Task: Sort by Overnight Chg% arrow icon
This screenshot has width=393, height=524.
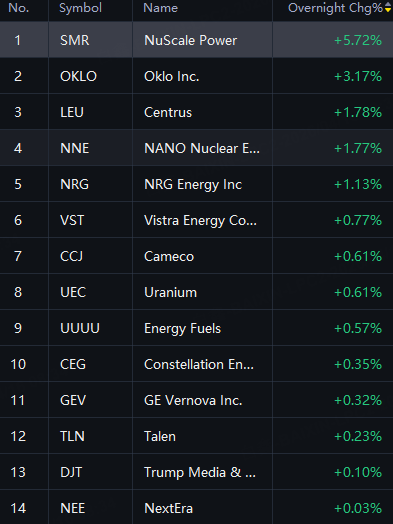Action: click(x=388, y=8)
